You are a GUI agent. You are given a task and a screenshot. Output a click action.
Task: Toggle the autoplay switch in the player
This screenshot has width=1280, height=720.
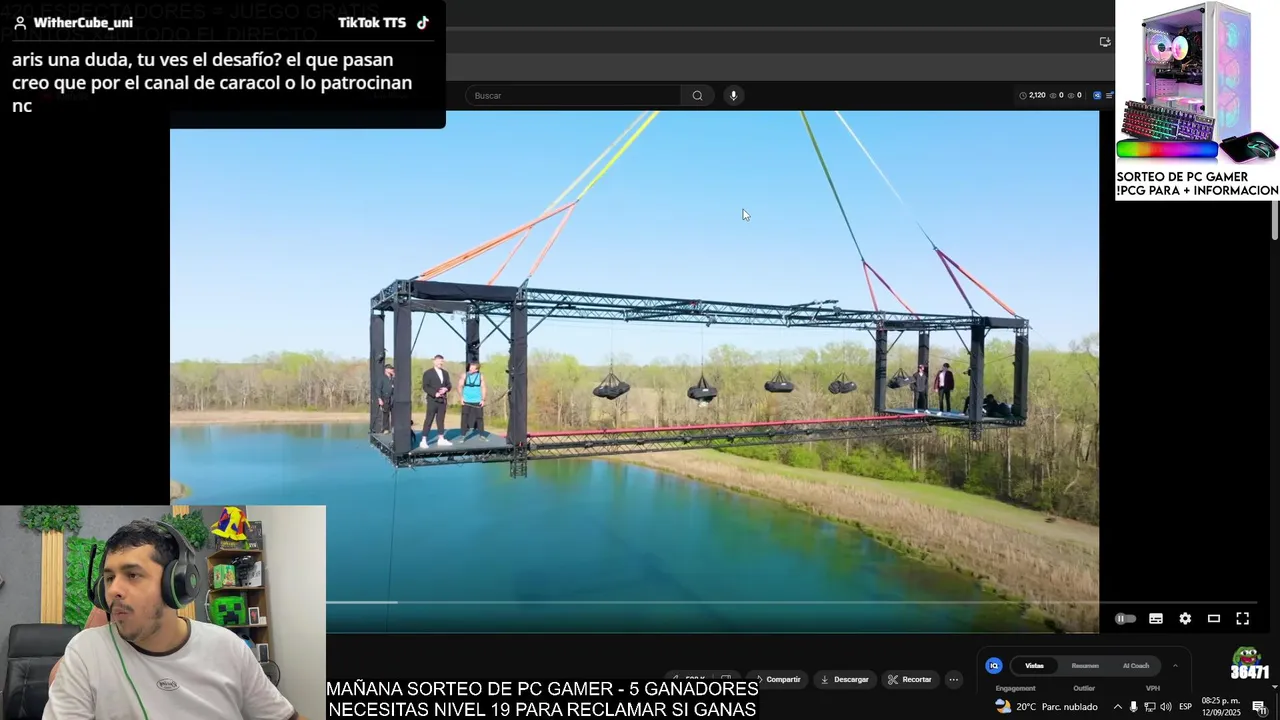point(1125,619)
